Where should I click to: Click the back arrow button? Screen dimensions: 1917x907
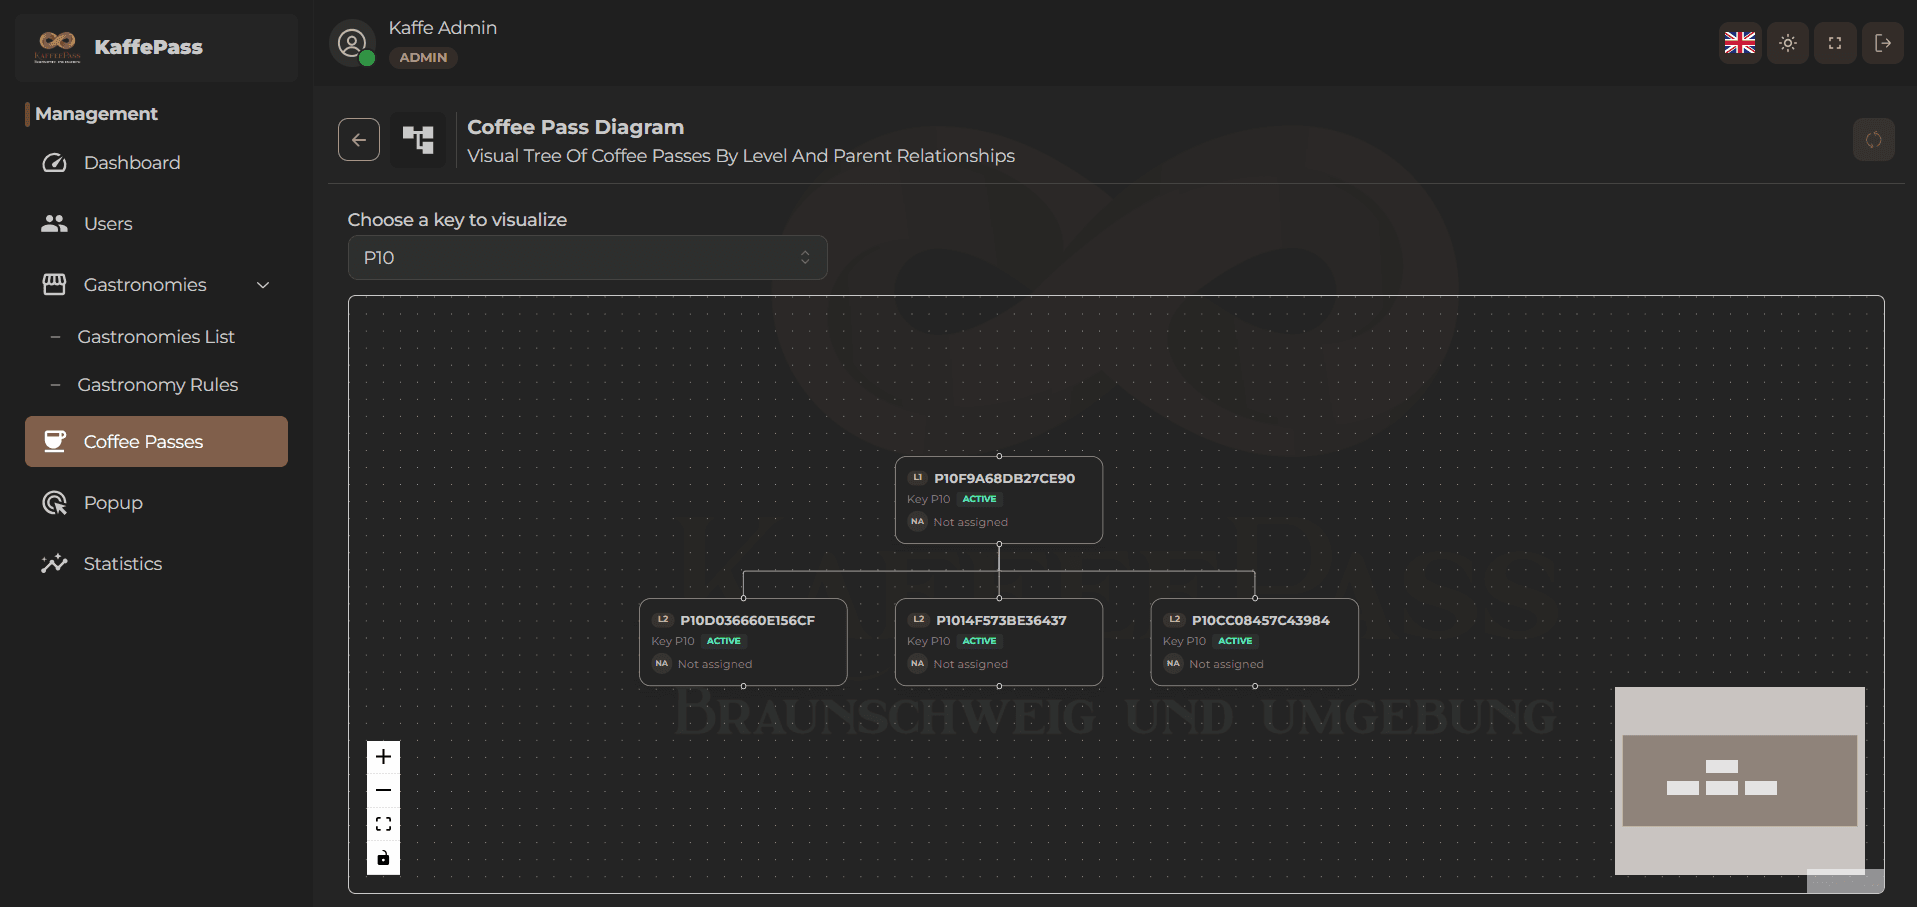[x=358, y=140]
